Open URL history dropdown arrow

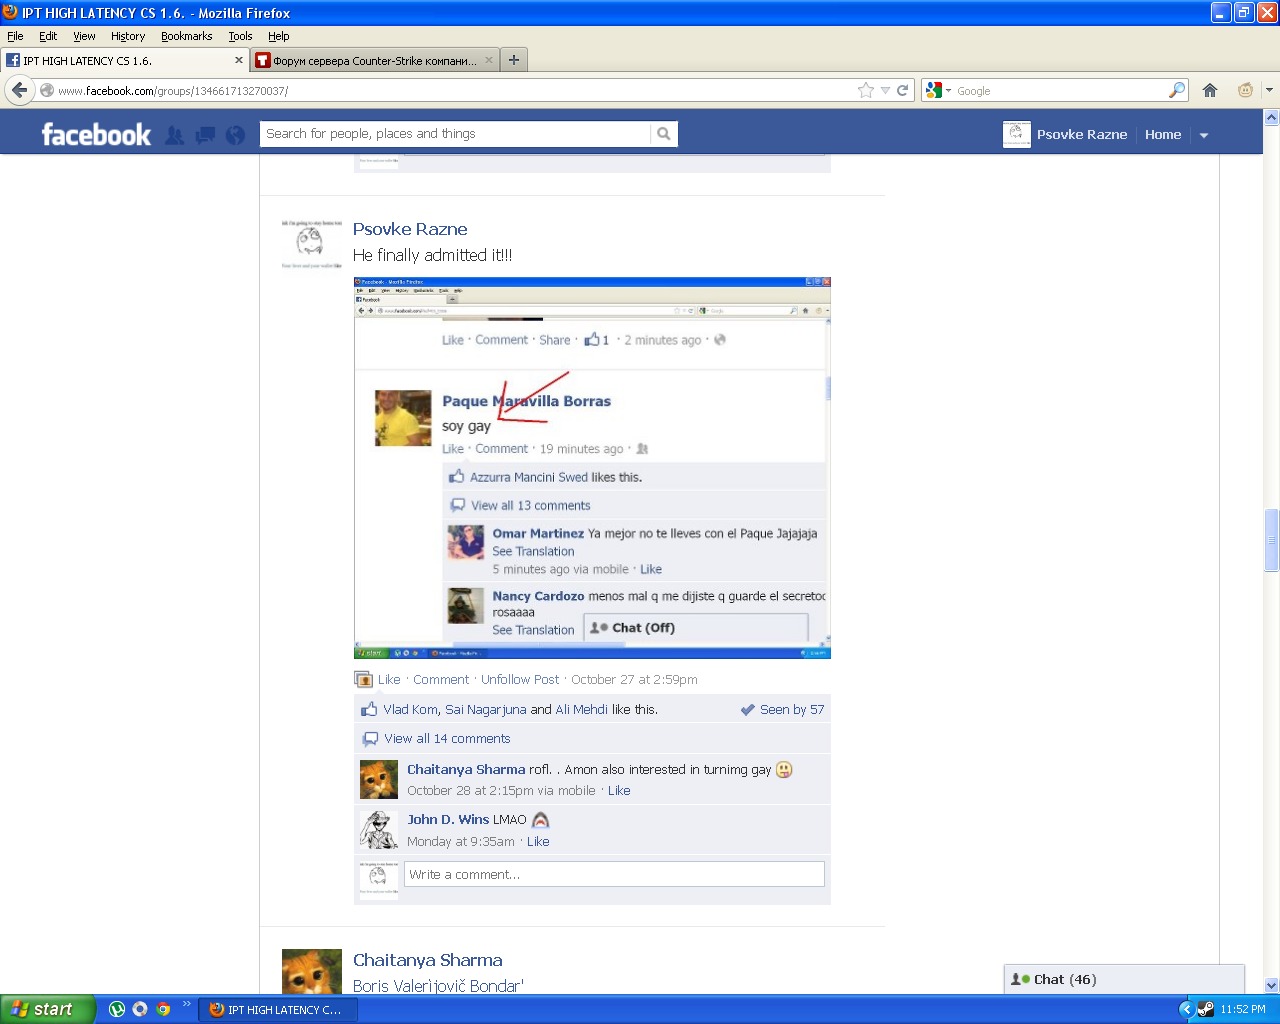coord(885,90)
